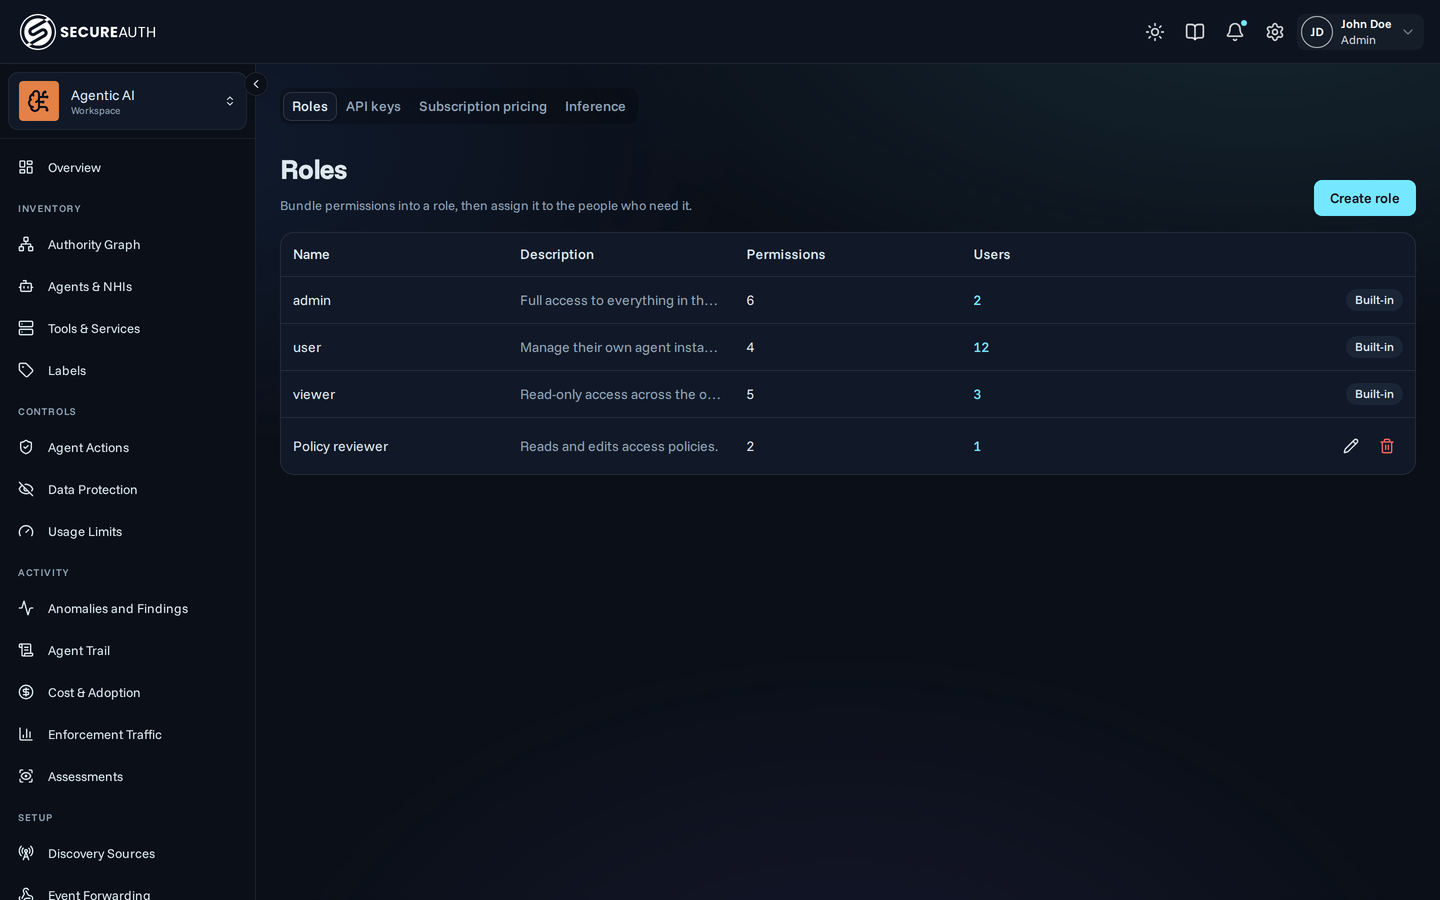Click the Tools & Services server icon
The width and height of the screenshot is (1440, 900).
click(x=26, y=328)
